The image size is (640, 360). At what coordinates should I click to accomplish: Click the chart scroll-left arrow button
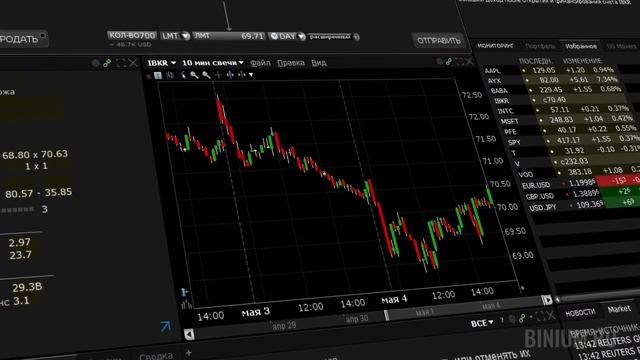click(189, 334)
